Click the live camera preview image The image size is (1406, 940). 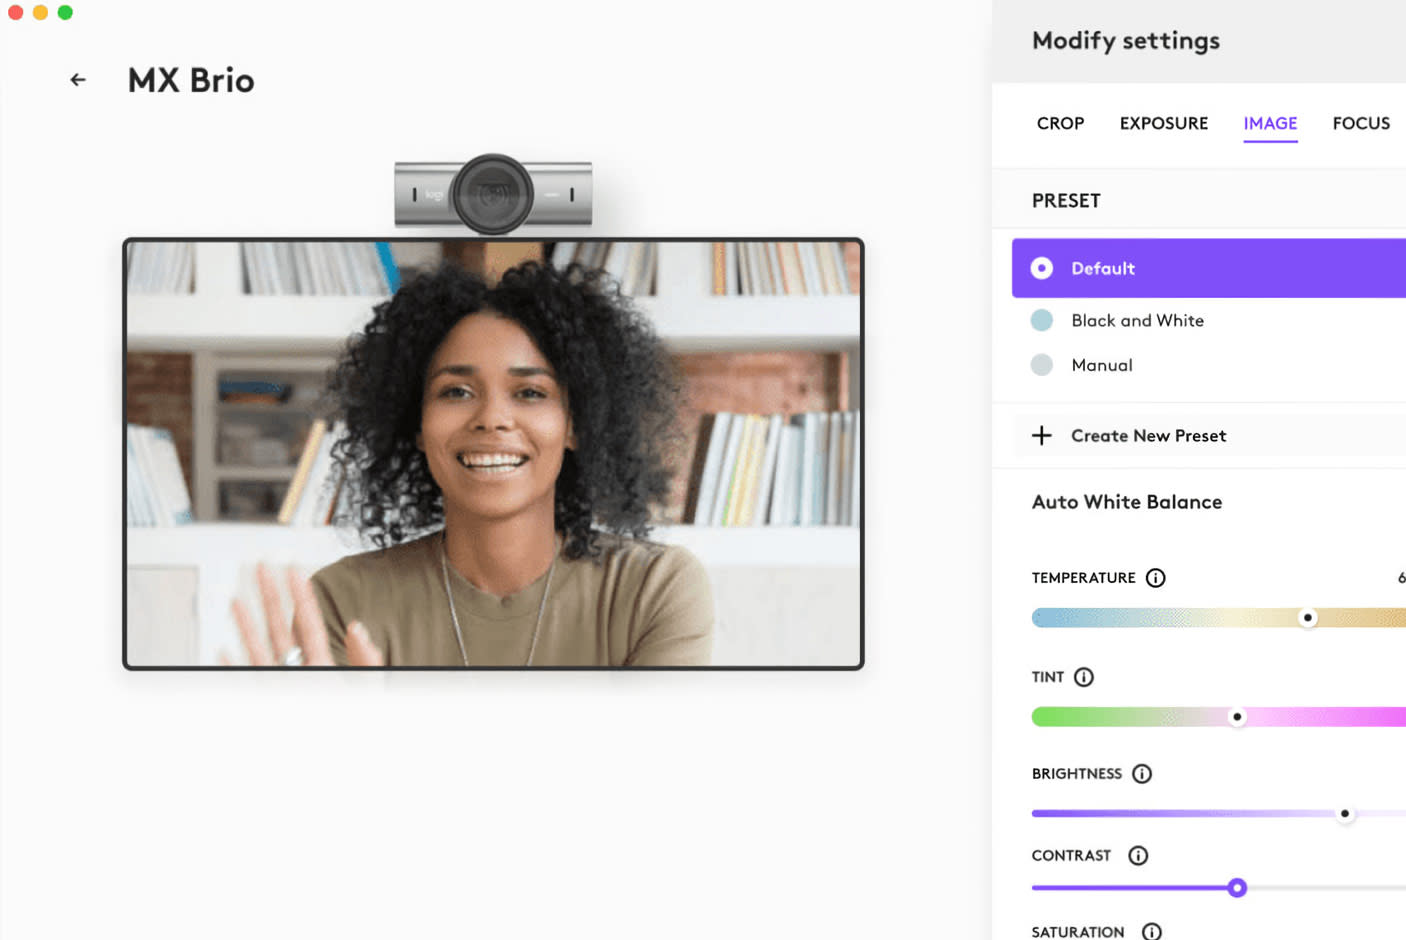pos(493,452)
